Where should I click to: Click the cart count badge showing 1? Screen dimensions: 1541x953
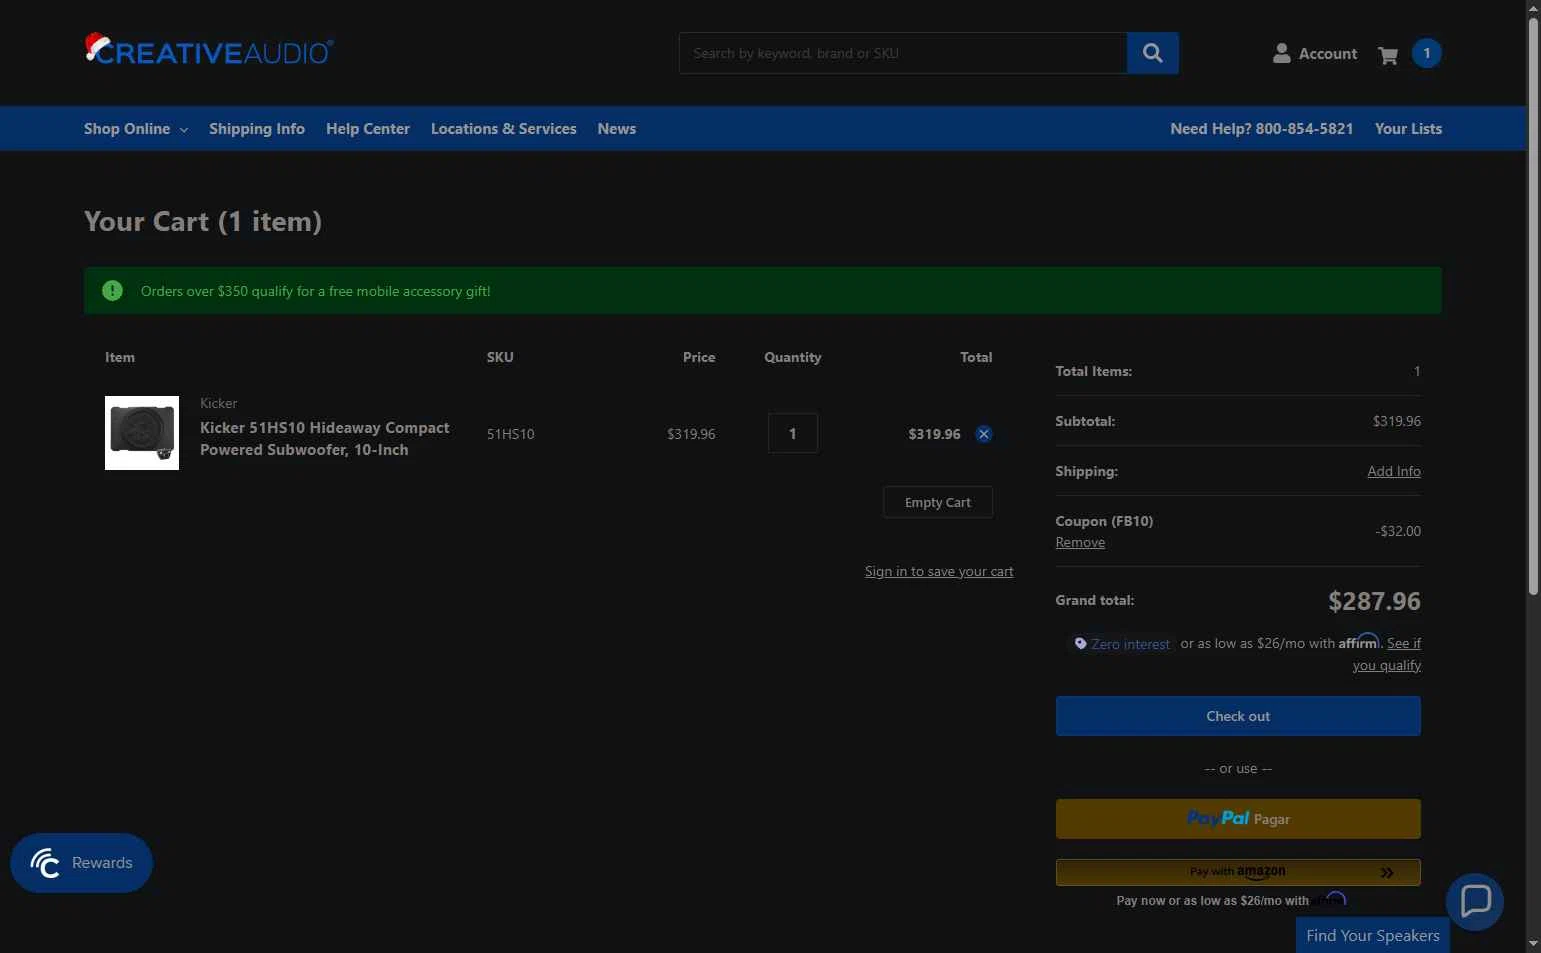(1426, 53)
